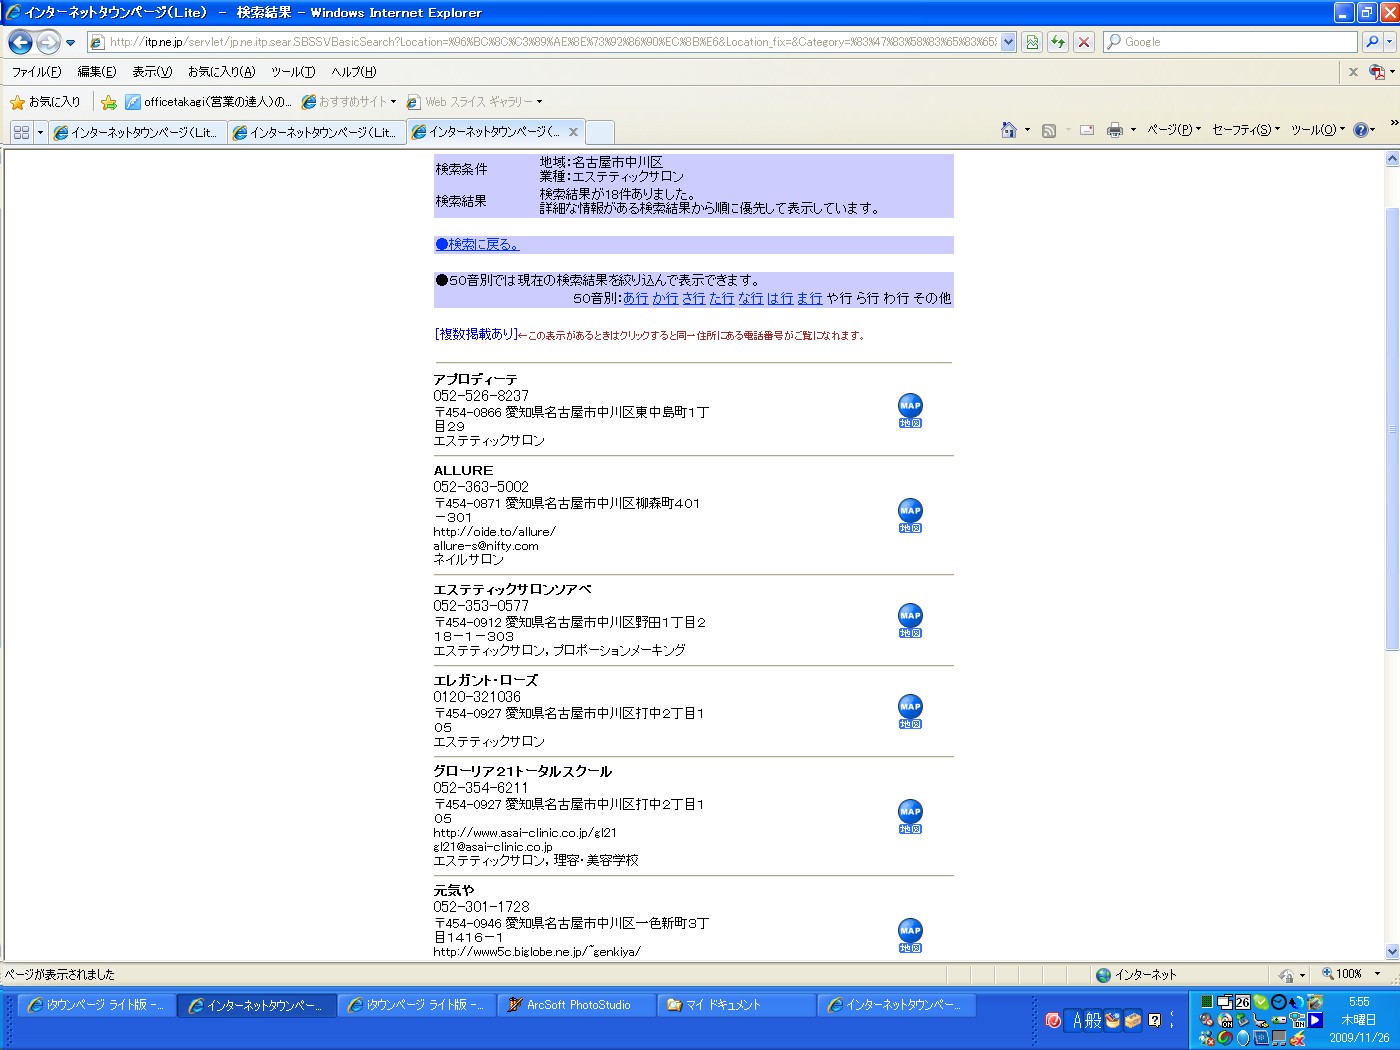
Task: Focus the Google search box
Action: click(x=1231, y=42)
